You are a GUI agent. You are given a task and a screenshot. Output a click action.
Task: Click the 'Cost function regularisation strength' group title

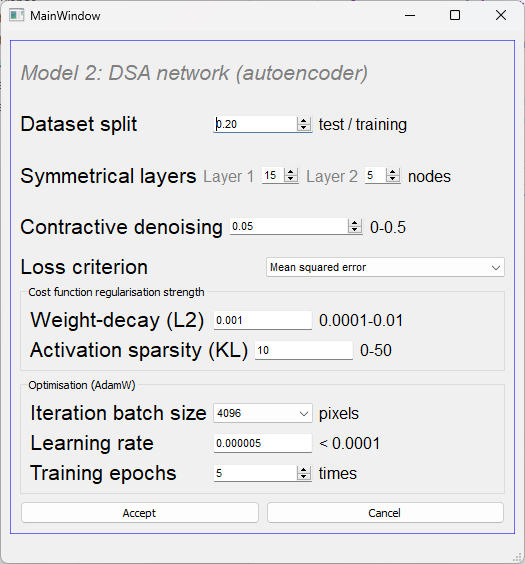(116, 292)
